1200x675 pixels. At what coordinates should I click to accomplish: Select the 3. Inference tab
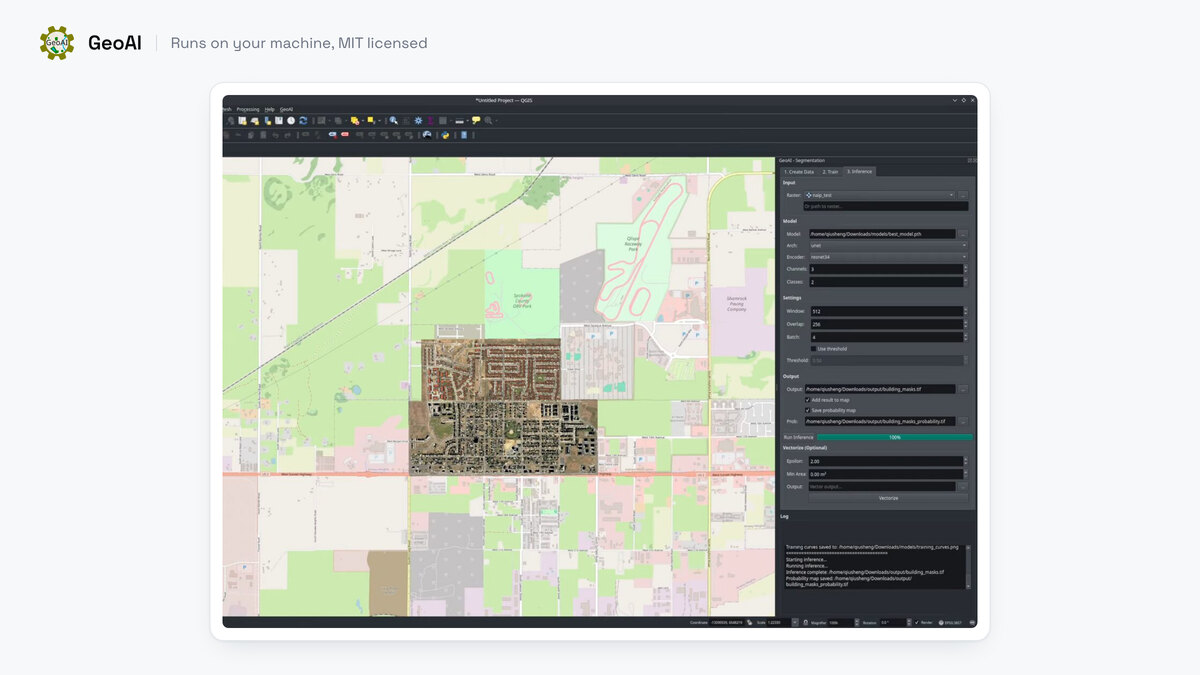click(860, 171)
